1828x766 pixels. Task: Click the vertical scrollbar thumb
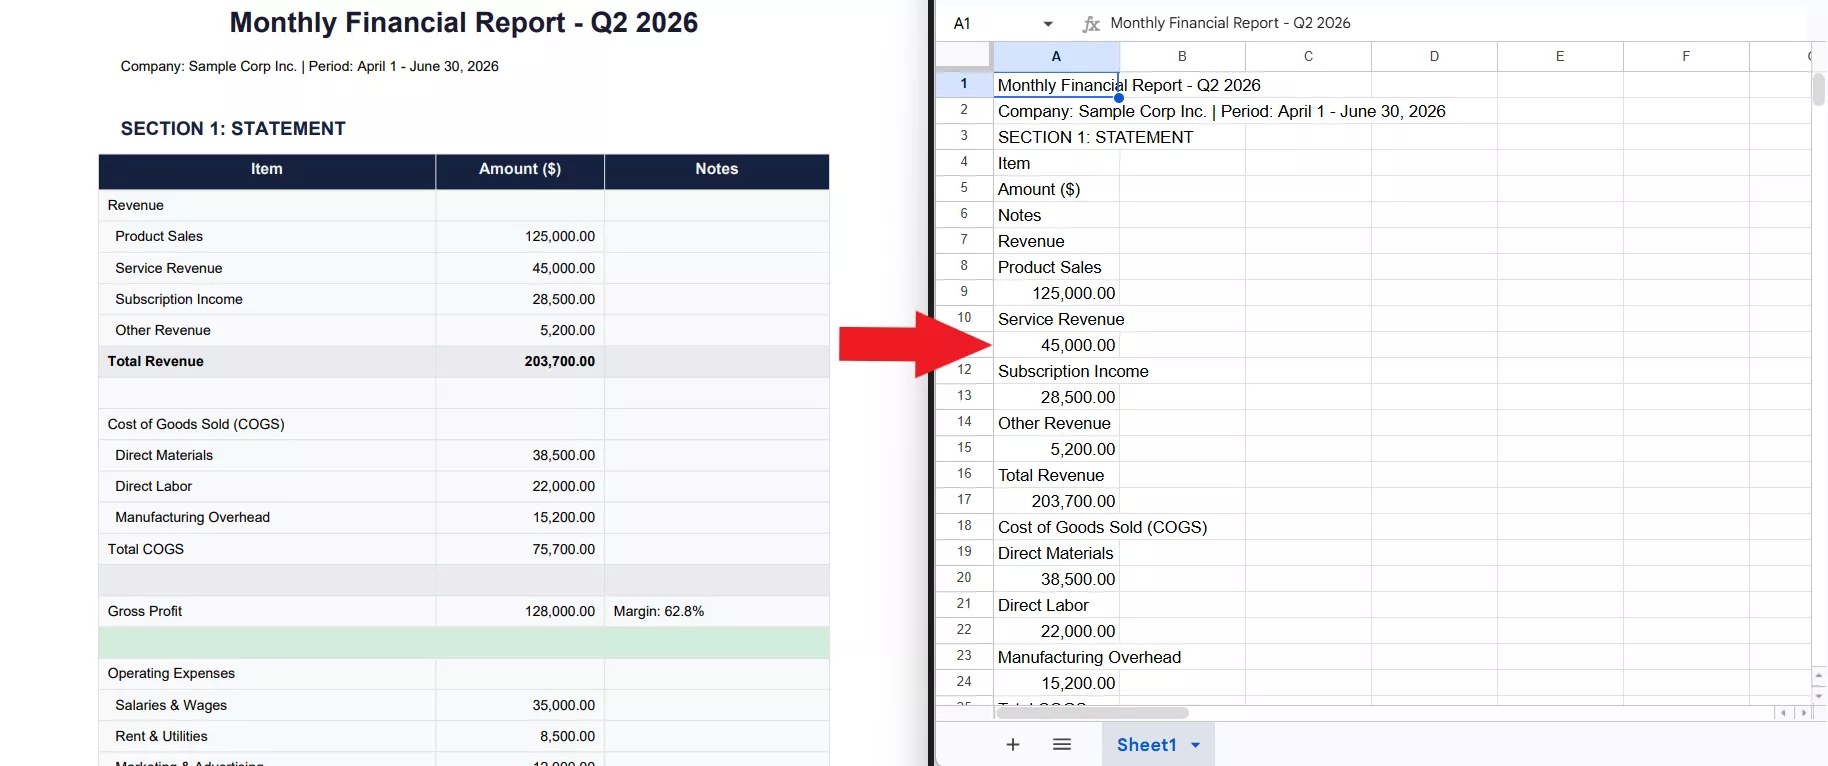(1819, 88)
